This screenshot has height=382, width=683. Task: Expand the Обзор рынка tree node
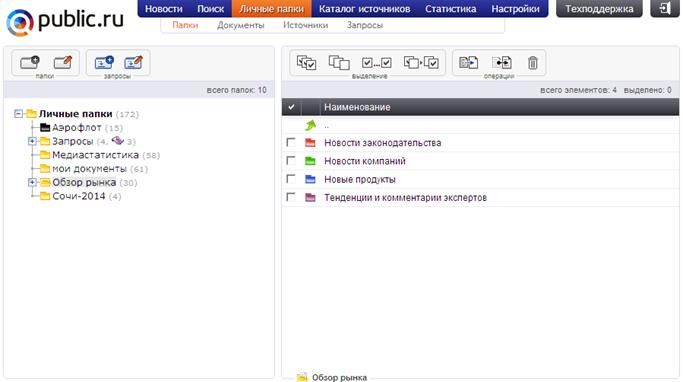tap(32, 182)
